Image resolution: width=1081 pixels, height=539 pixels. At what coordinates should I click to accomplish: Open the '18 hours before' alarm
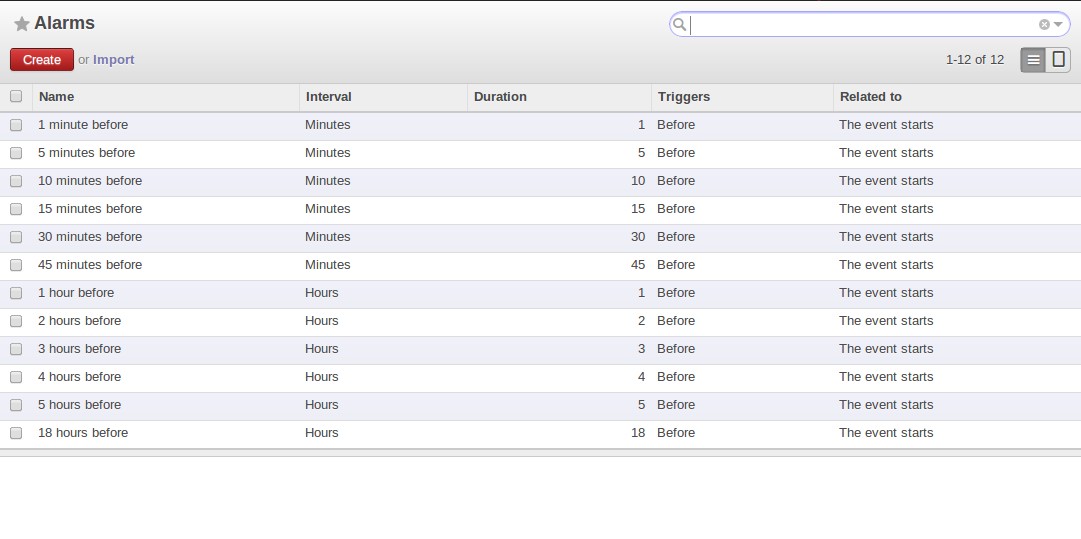click(83, 433)
